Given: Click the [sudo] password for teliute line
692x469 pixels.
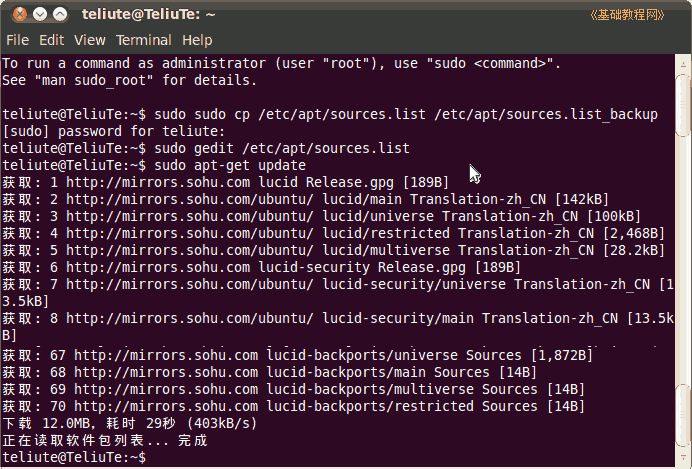Looking at the screenshot, I should click(x=114, y=131).
